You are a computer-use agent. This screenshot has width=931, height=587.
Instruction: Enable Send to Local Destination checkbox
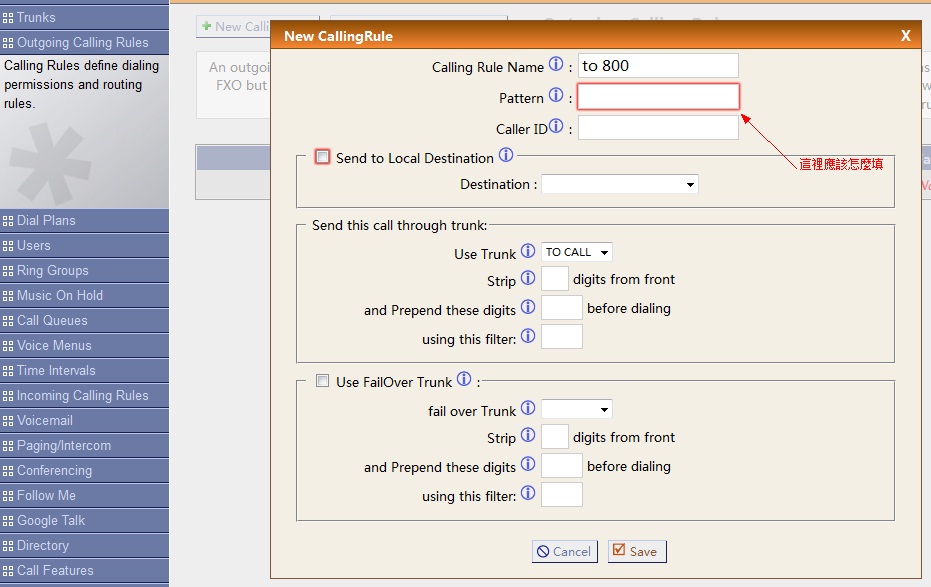(x=322, y=157)
